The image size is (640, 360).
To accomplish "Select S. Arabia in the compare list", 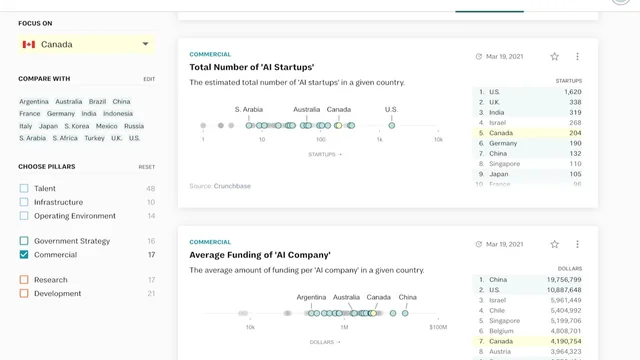I will 33,138.
